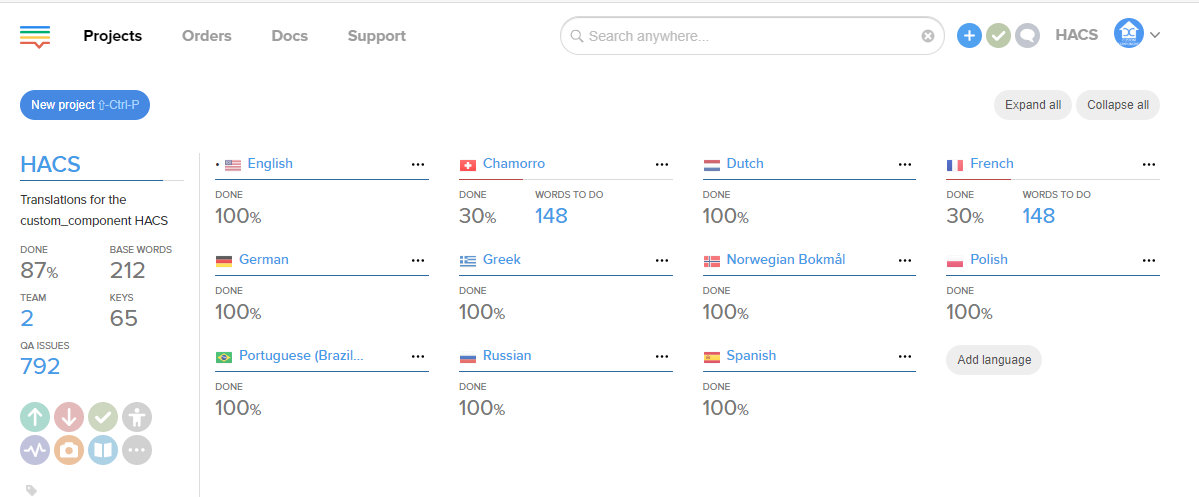The image size is (1199, 497).
Task: Click the New project button
Action: point(84,104)
